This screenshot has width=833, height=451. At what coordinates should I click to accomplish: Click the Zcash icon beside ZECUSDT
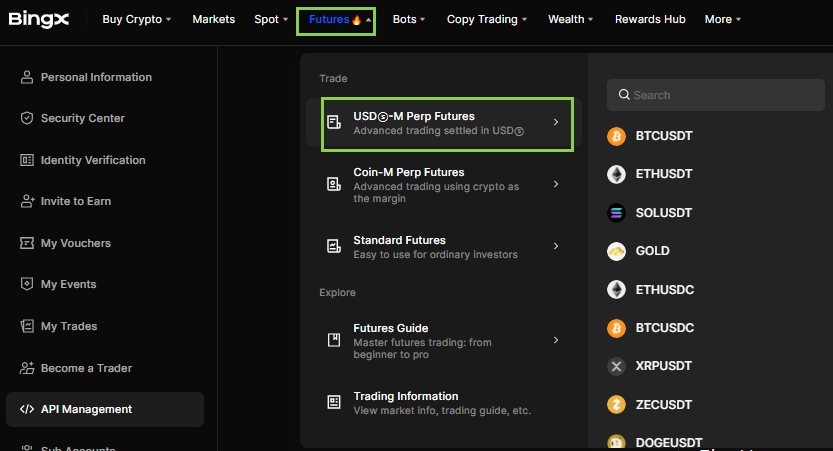click(616, 404)
